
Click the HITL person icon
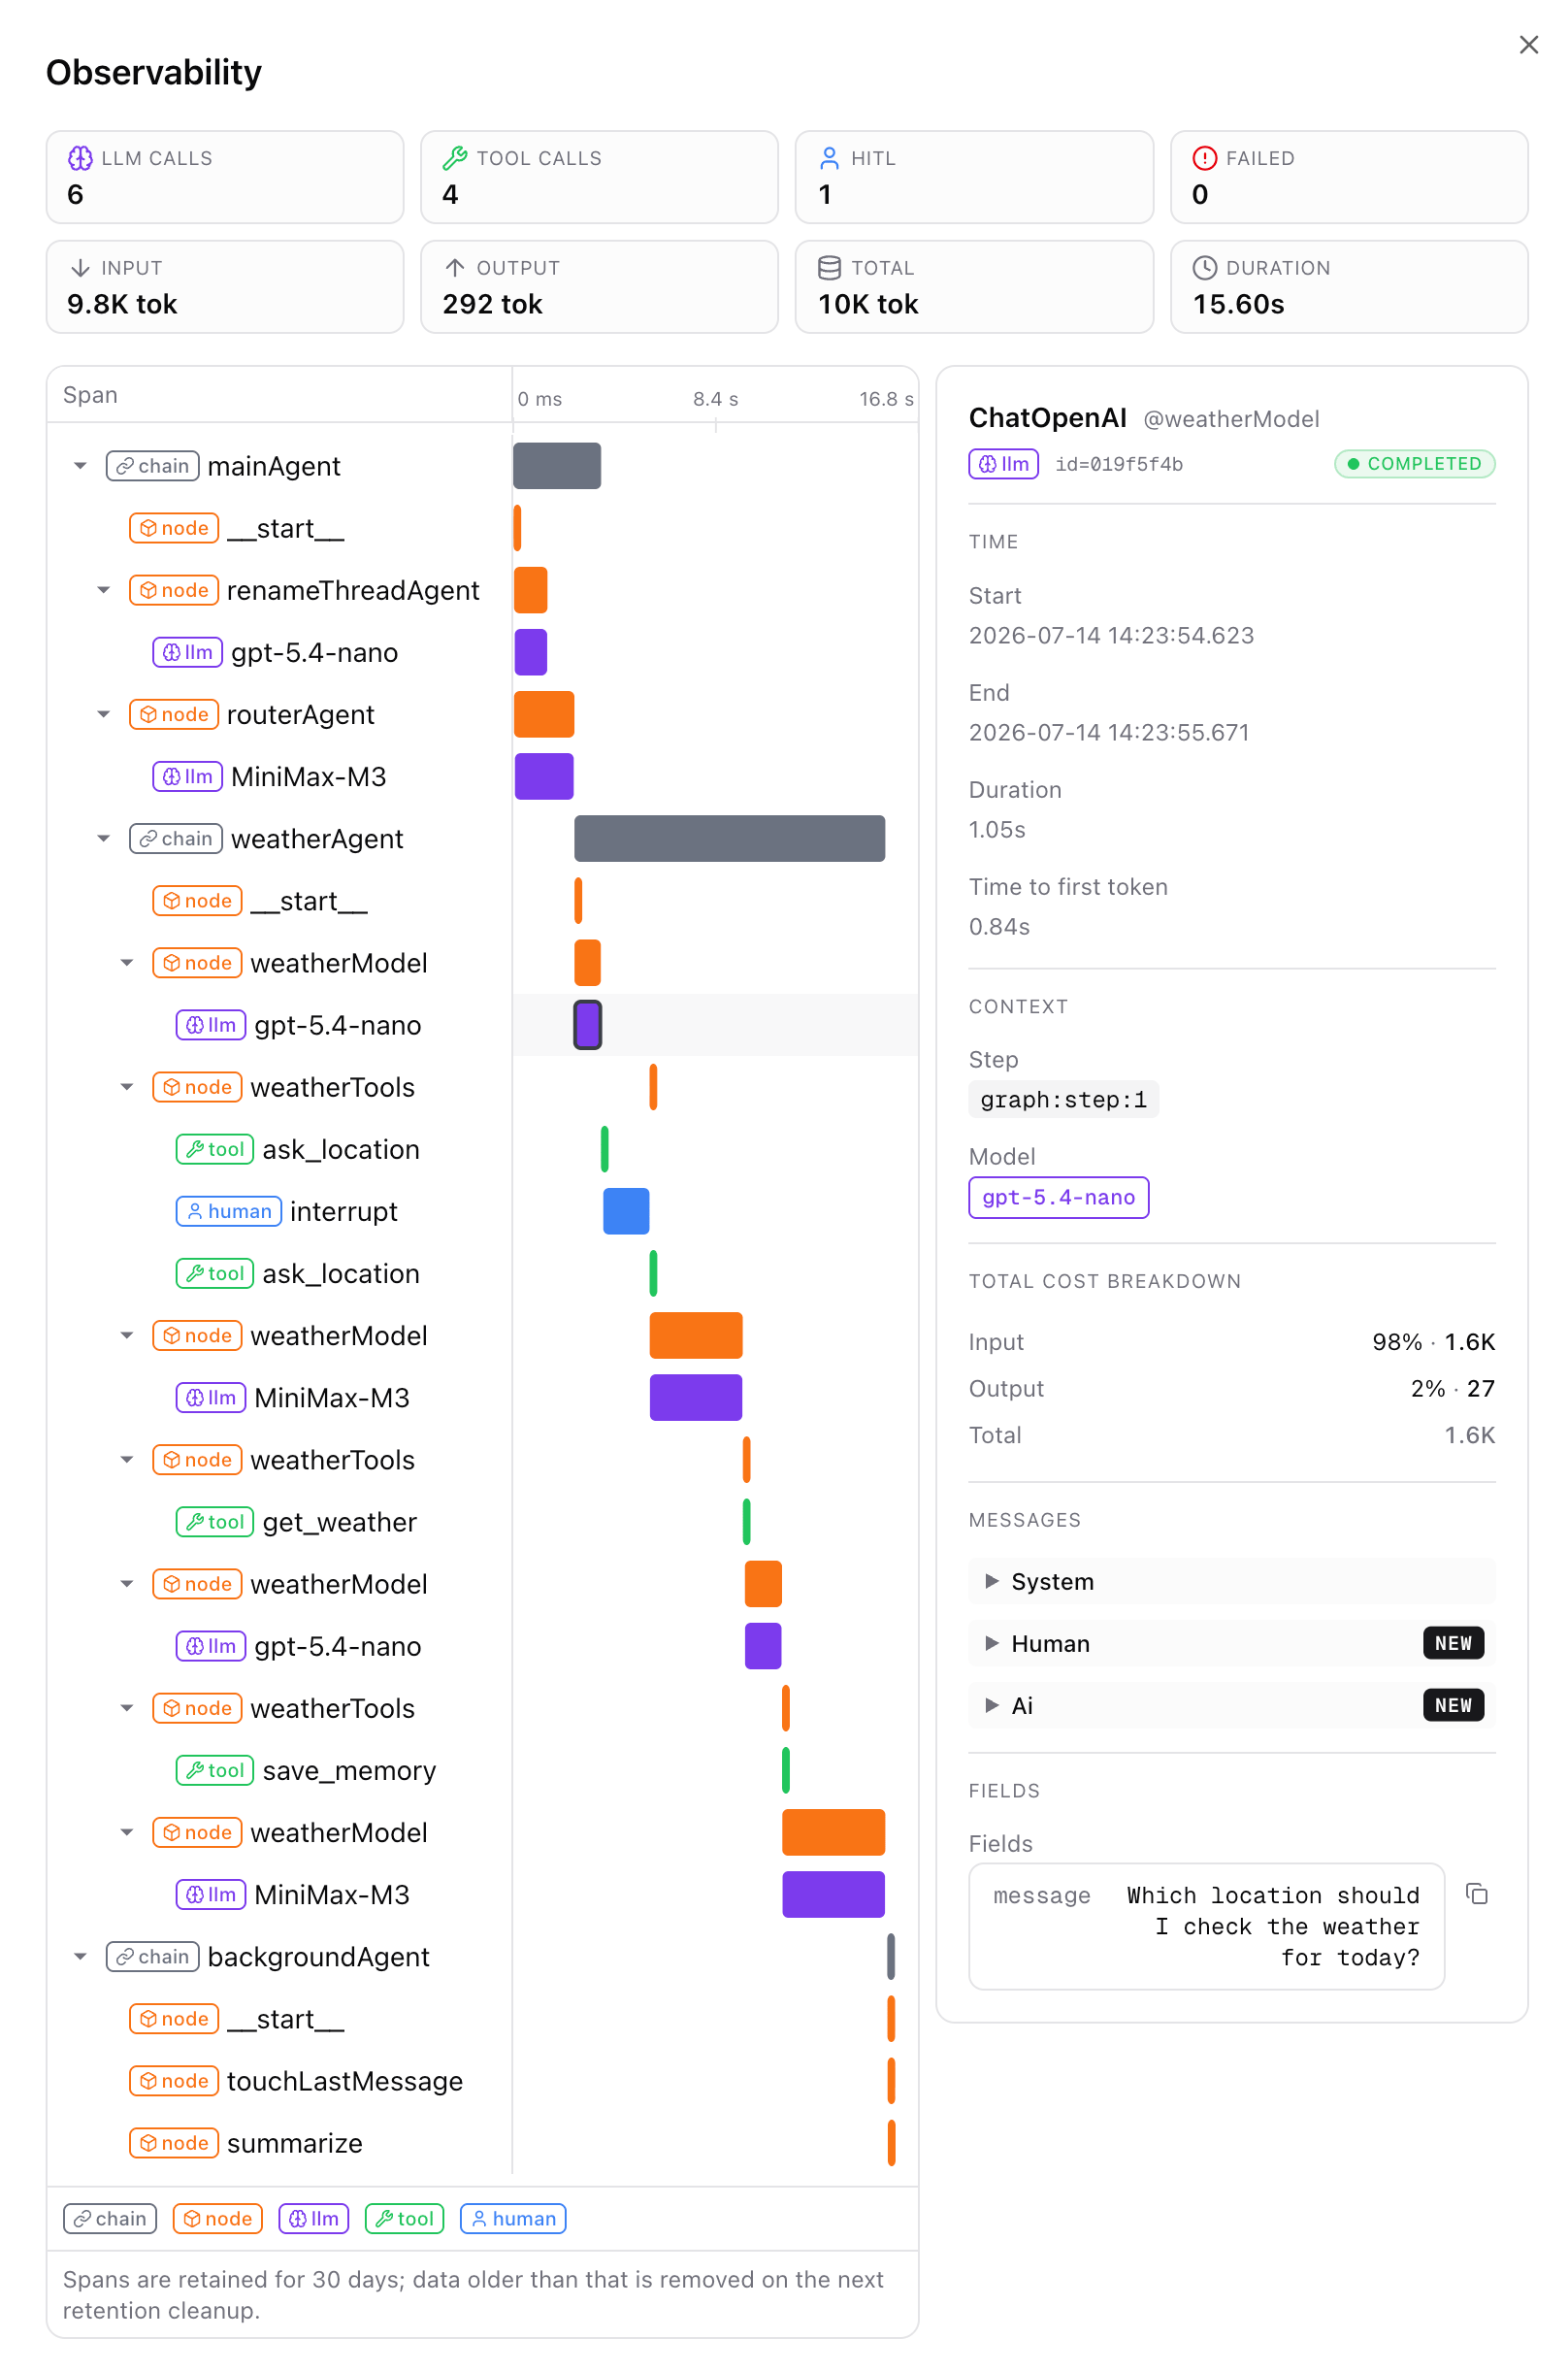click(829, 158)
